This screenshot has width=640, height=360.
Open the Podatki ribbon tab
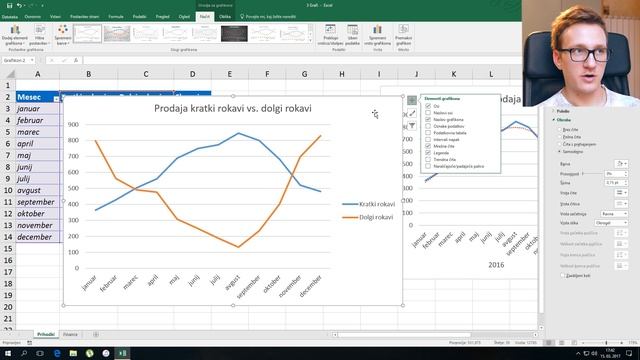tap(140, 17)
